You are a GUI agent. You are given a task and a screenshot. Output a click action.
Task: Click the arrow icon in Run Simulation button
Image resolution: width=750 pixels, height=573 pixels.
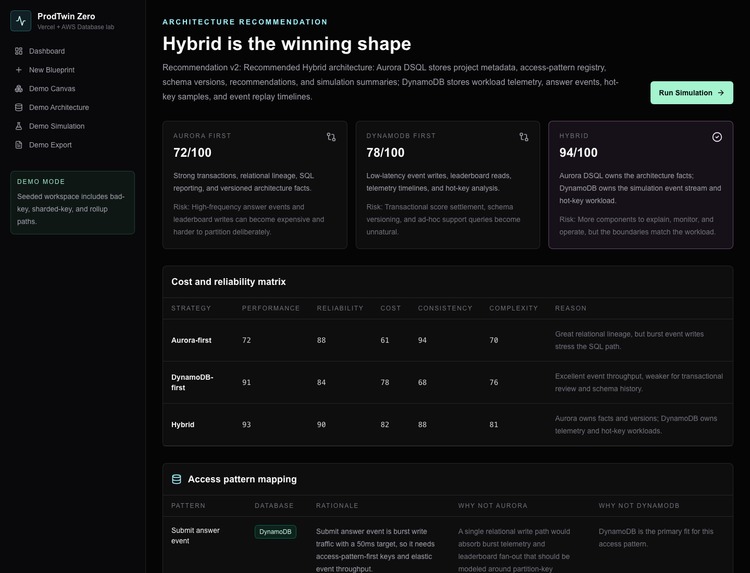(721, 93)
